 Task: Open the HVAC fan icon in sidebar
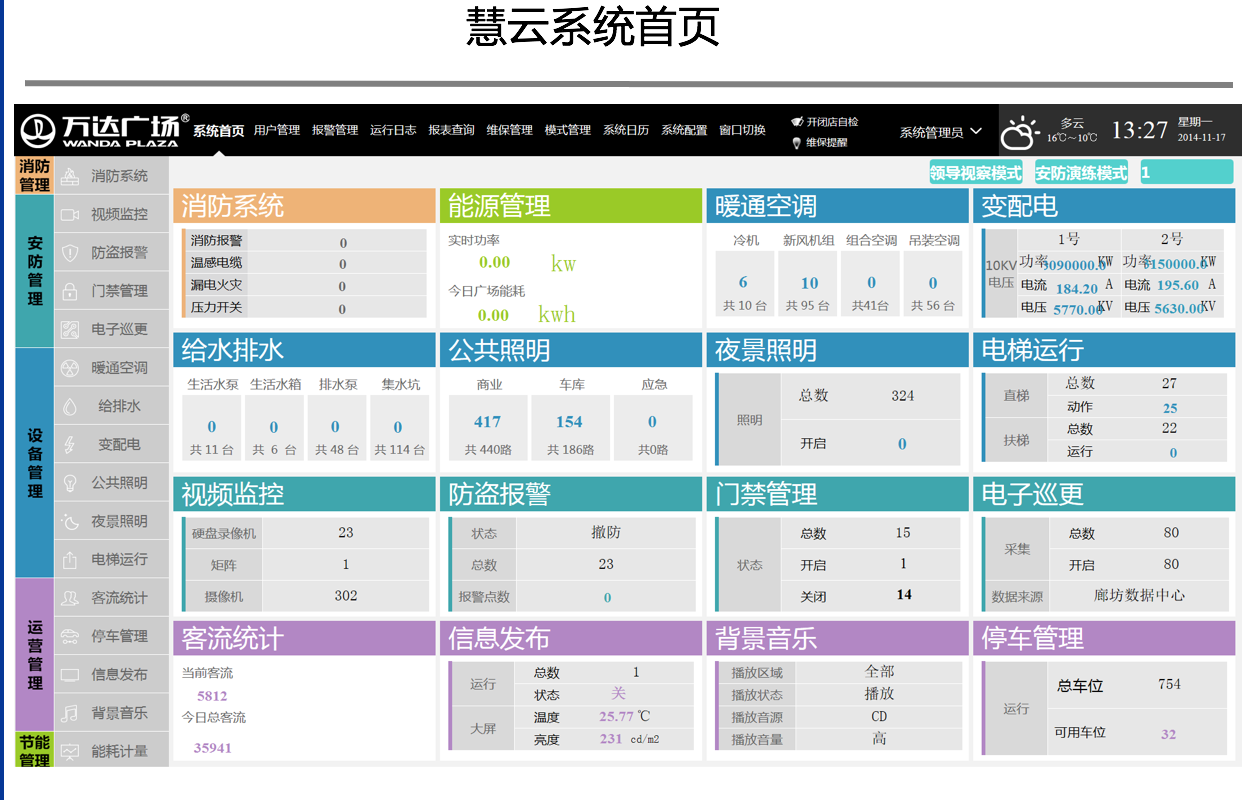coord(70,368)
